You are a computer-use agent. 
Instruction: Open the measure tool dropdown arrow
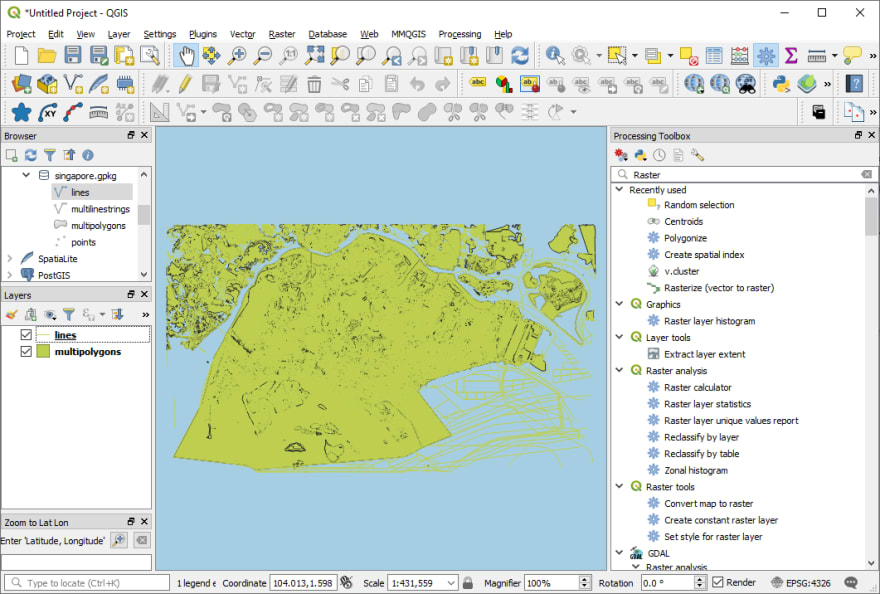pos(835,56)
